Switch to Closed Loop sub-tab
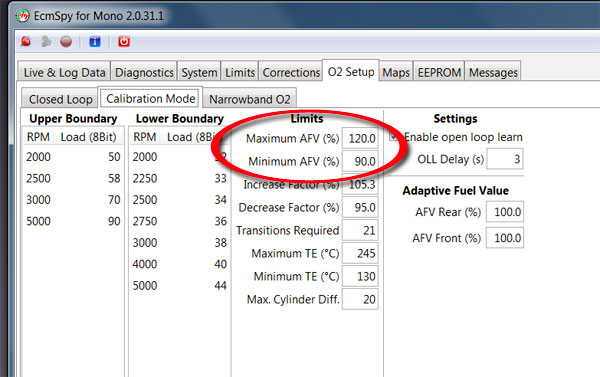Screen dimensions: 600x377 coord(60,99)
